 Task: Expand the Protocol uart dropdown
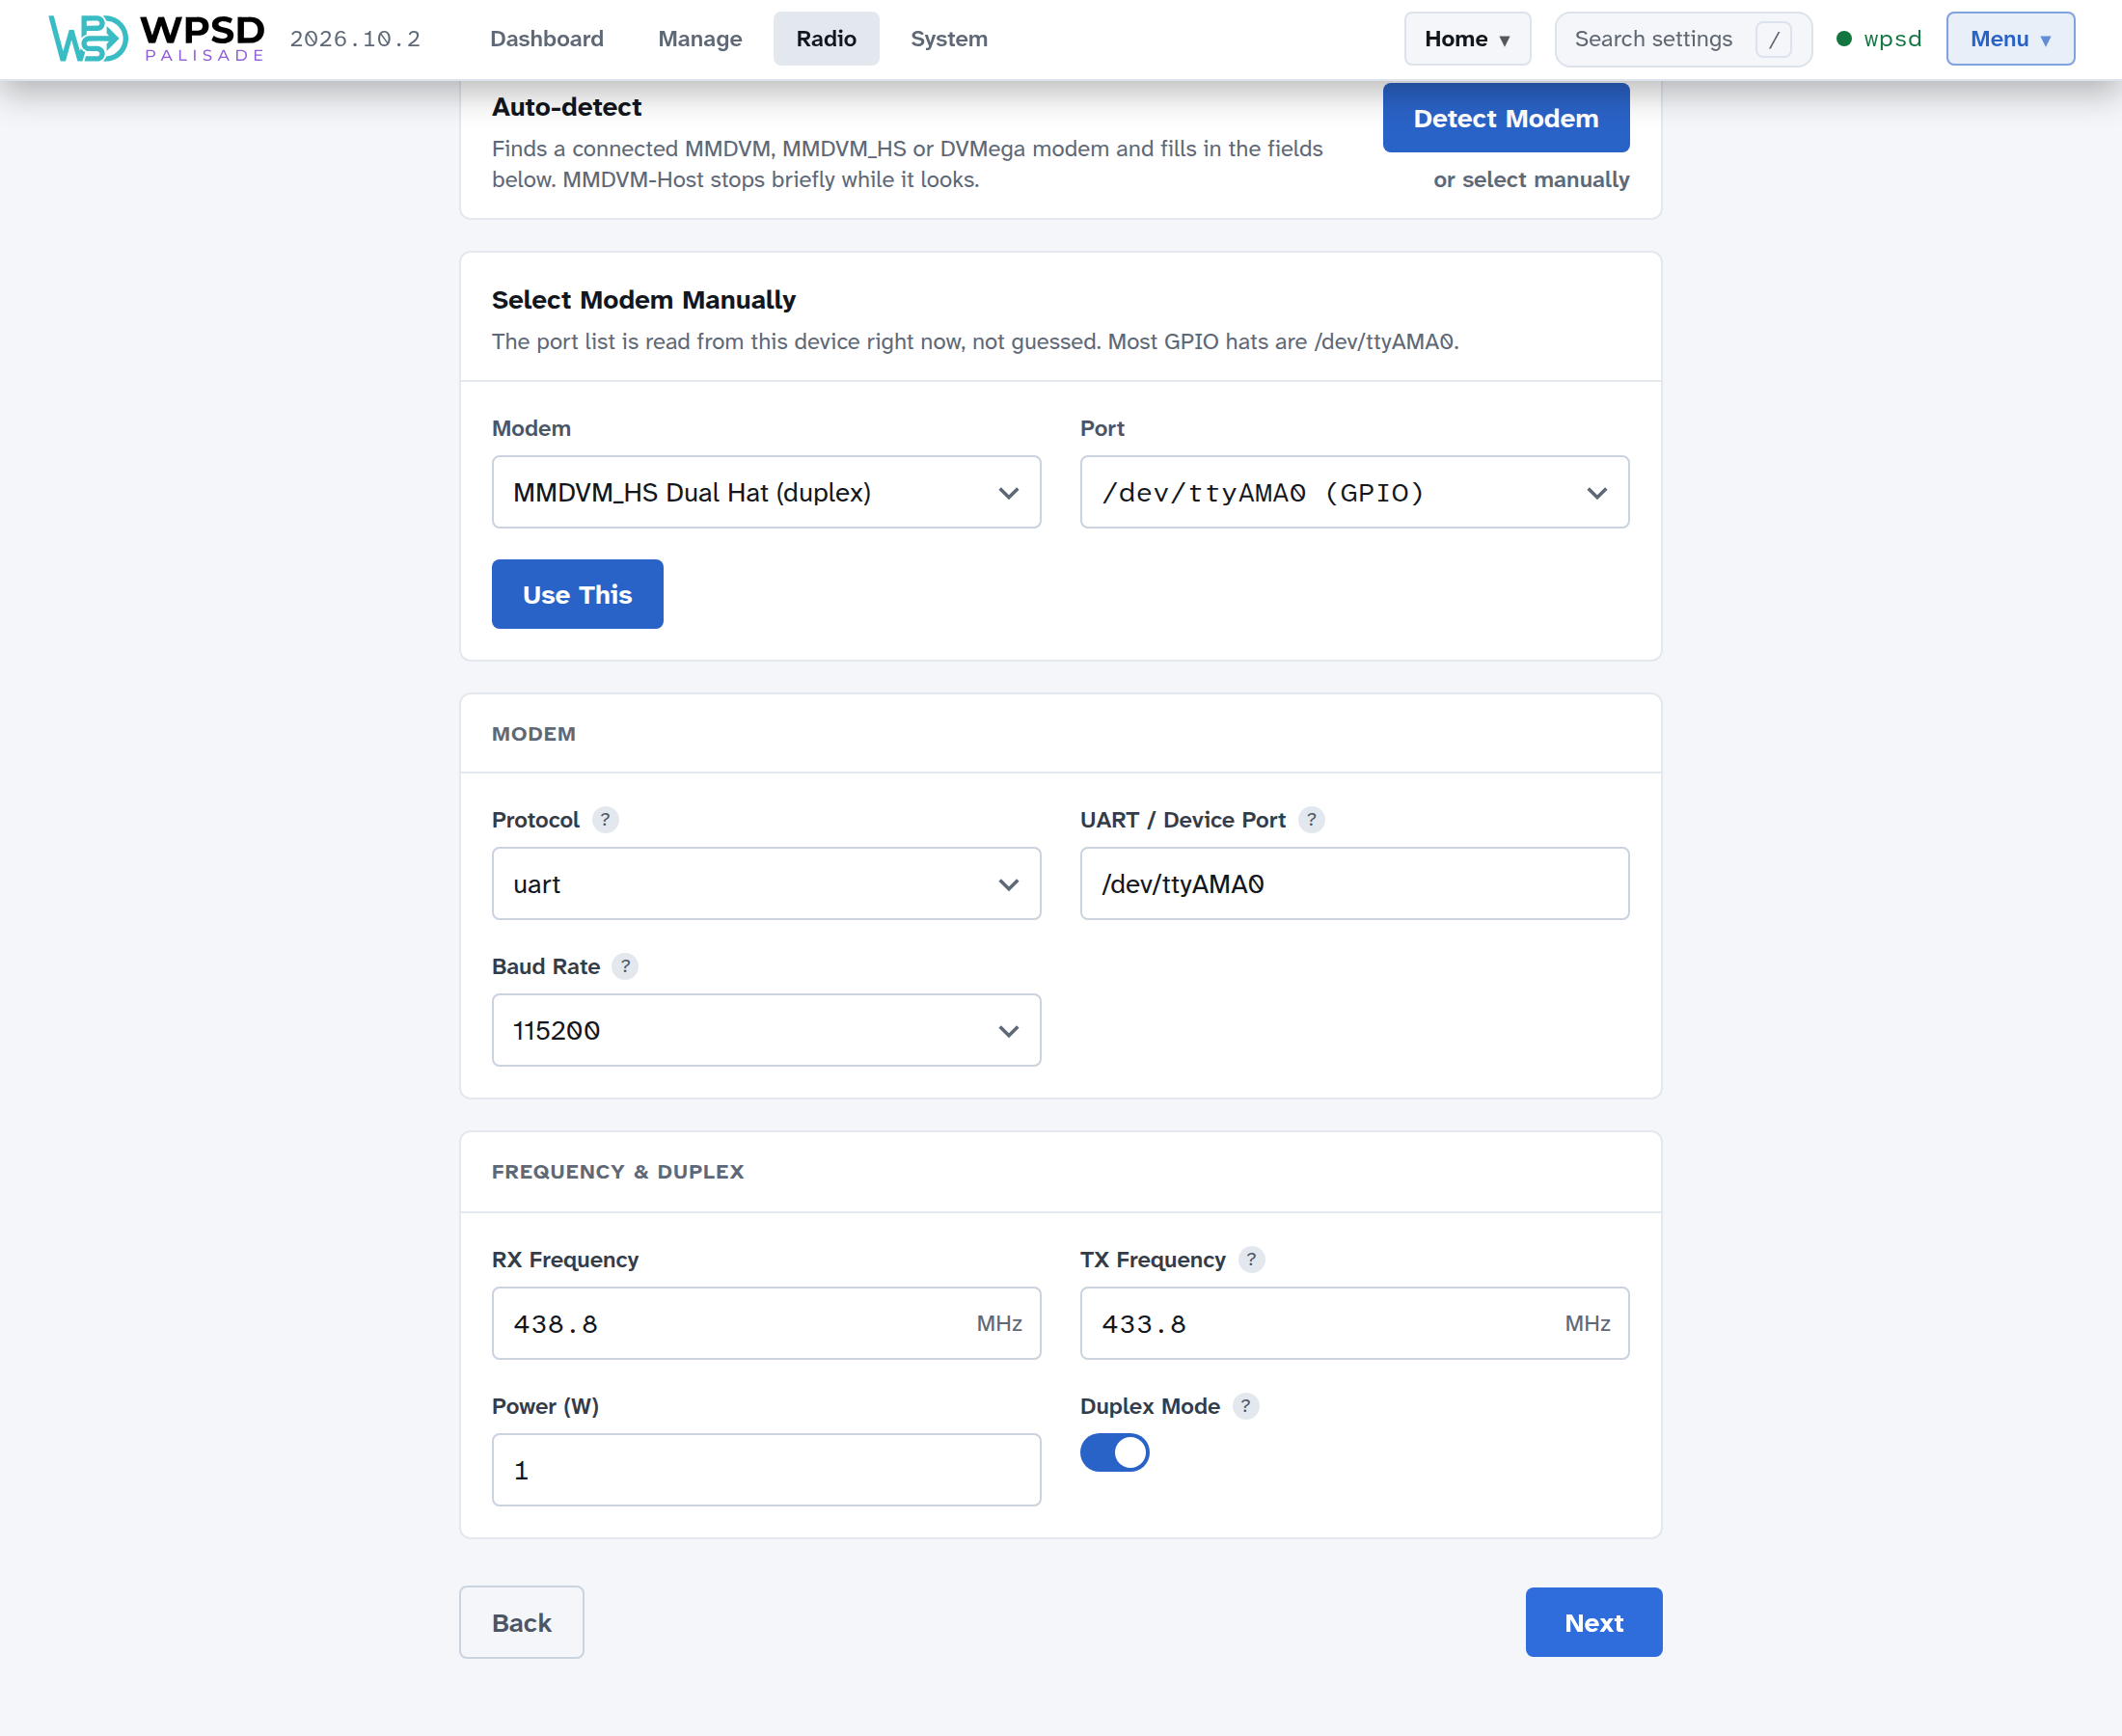(766, 884)
